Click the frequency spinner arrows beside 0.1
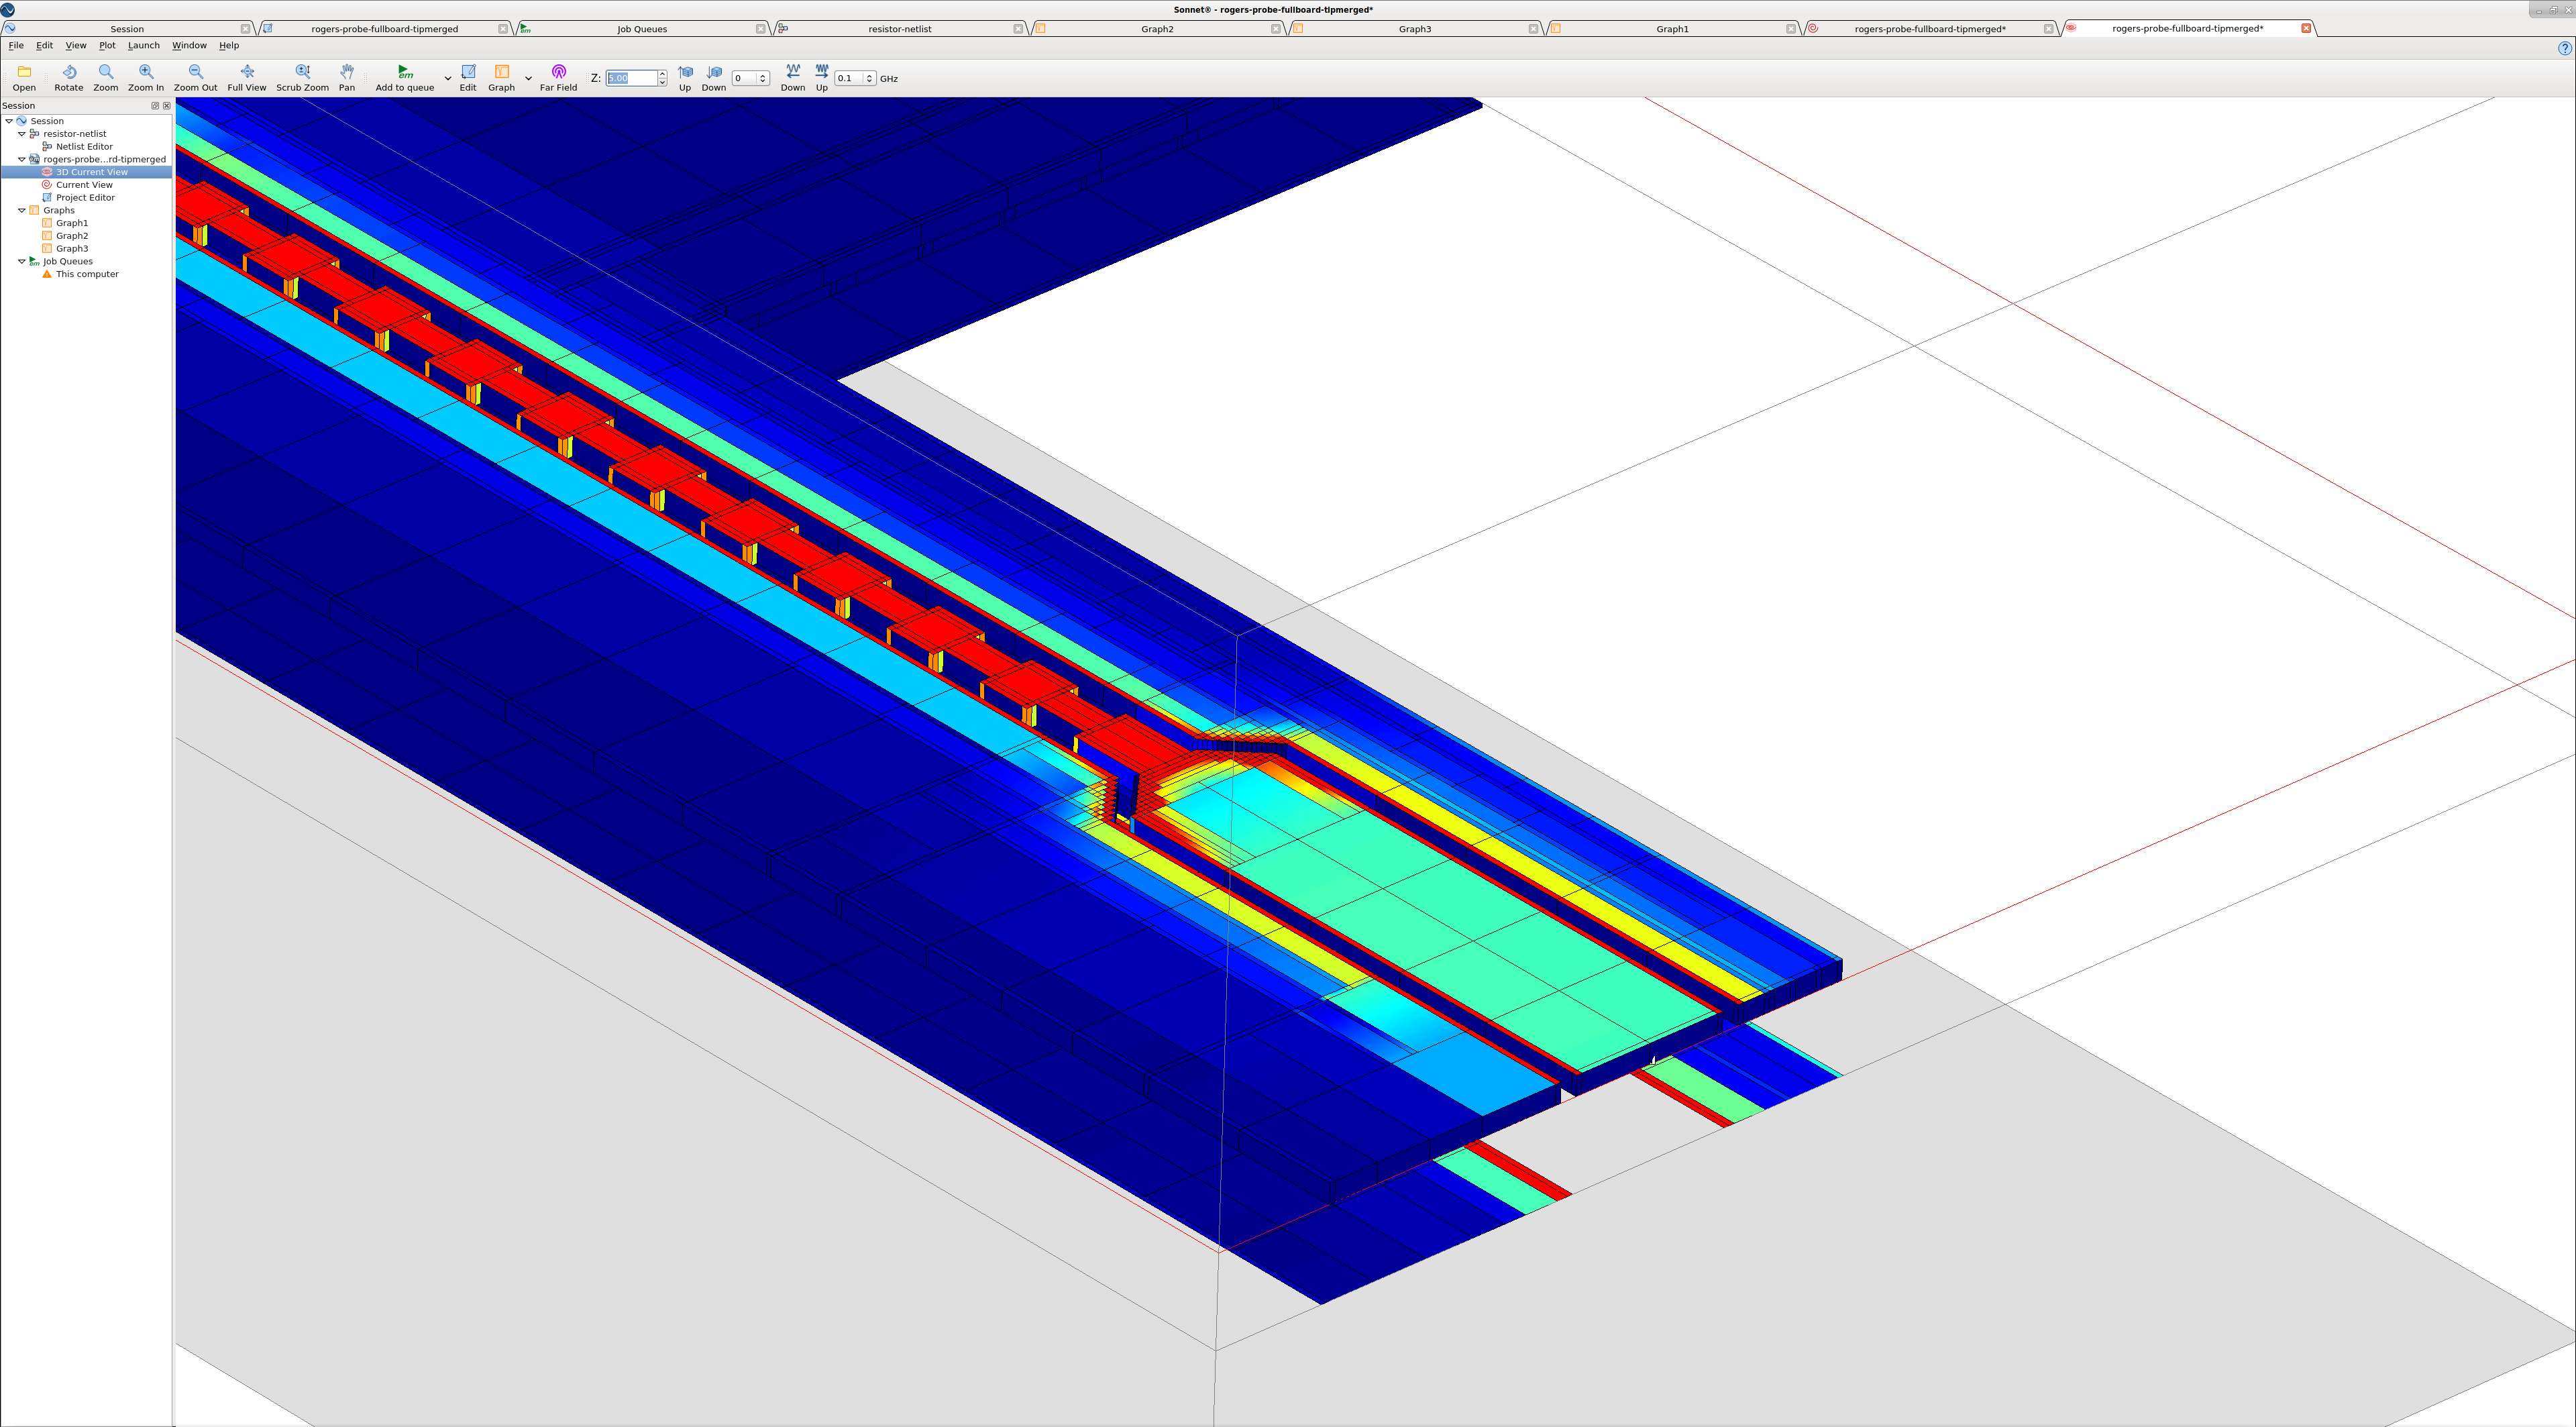 click(870, 78)
